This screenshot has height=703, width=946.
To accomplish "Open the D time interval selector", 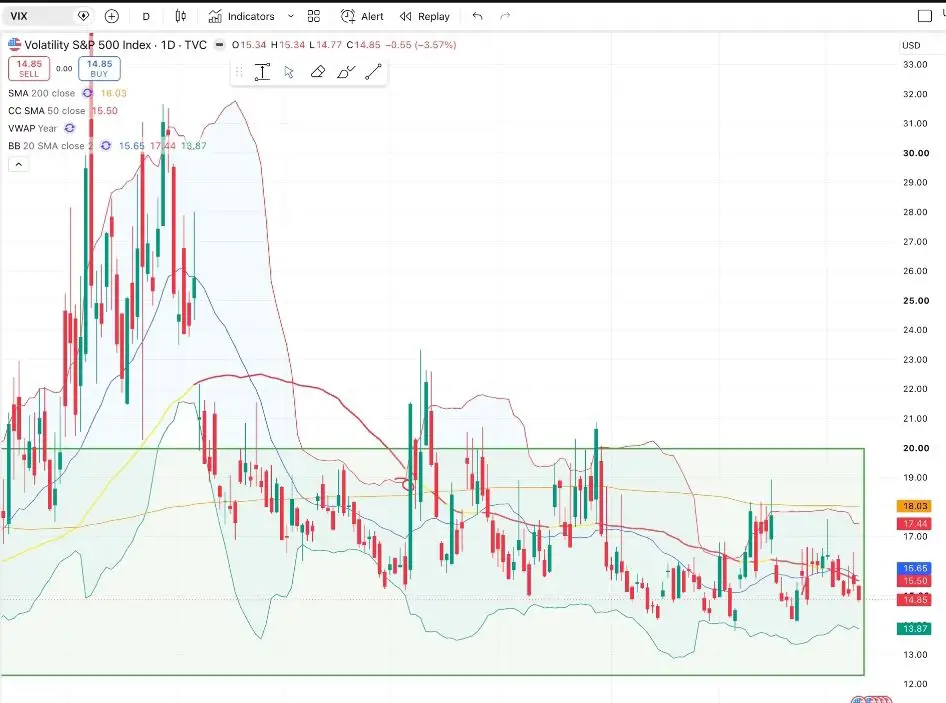I will (146, 16).
